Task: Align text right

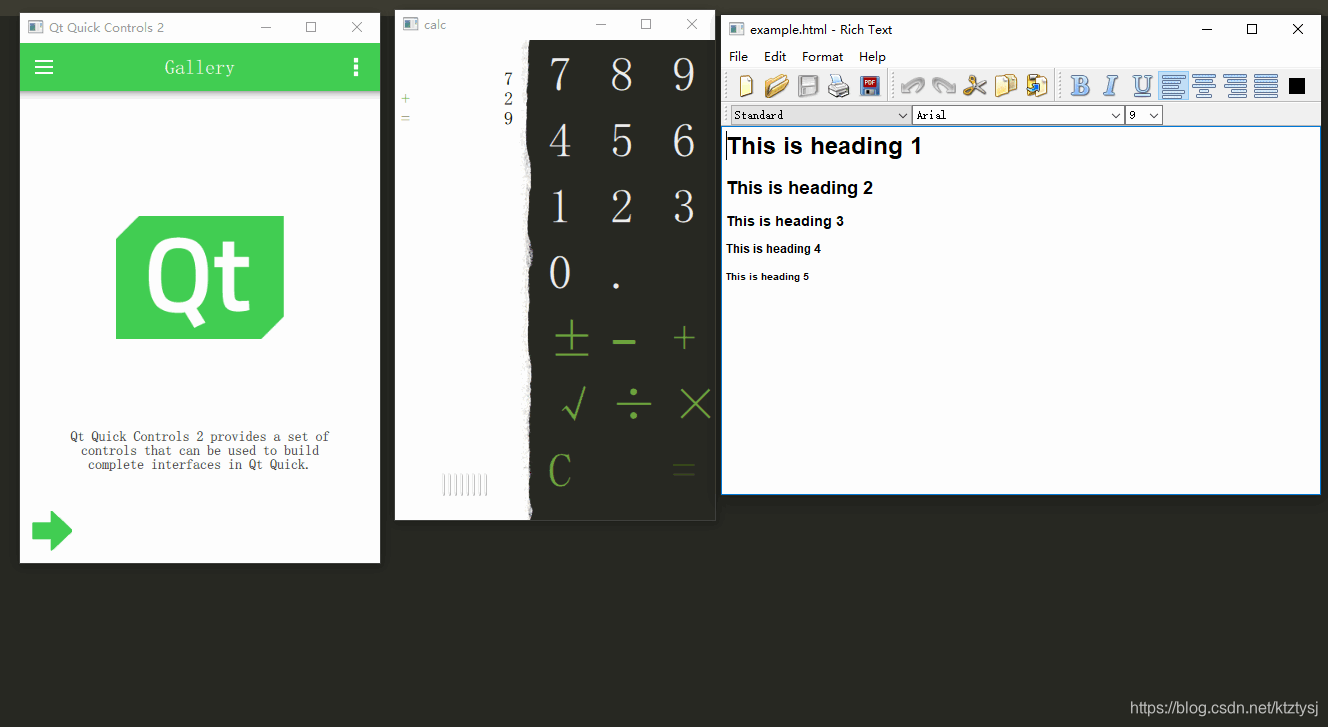Action: pyautogui.click(x=1235, y=86)
